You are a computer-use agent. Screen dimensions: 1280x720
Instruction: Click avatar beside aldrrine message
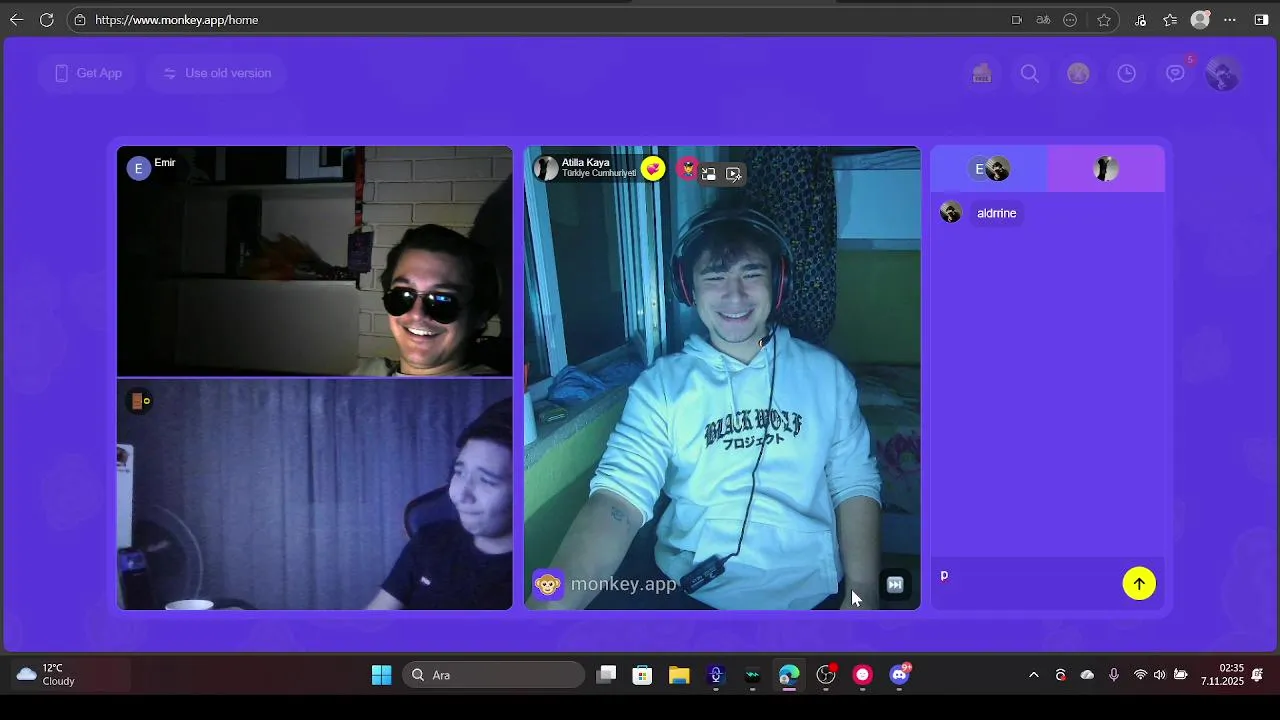[x=951, y=212]
